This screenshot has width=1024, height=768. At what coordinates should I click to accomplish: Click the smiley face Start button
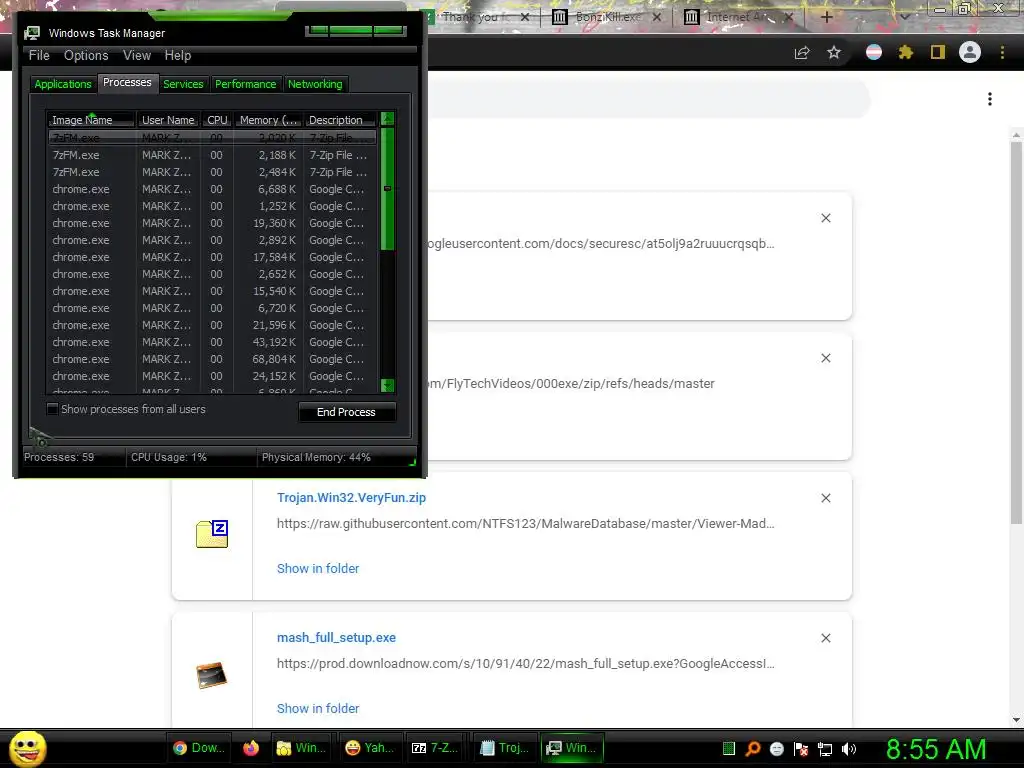click(27, 748)
